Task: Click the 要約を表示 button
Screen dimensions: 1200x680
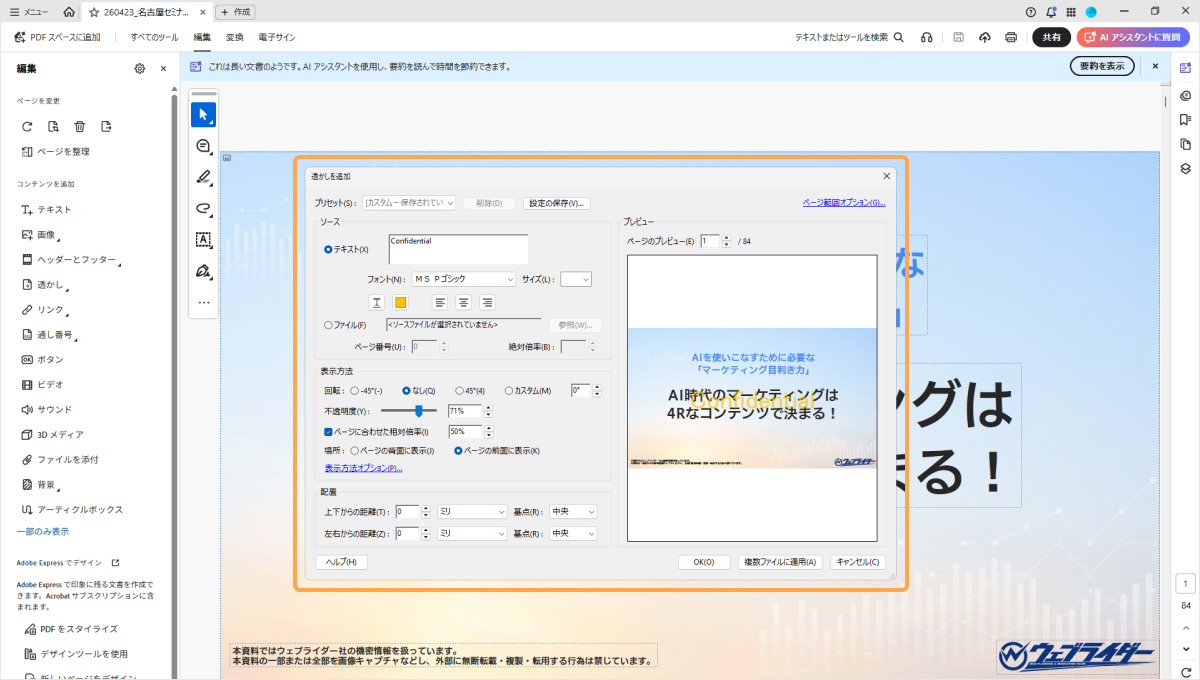Action: pos(1102,66)
